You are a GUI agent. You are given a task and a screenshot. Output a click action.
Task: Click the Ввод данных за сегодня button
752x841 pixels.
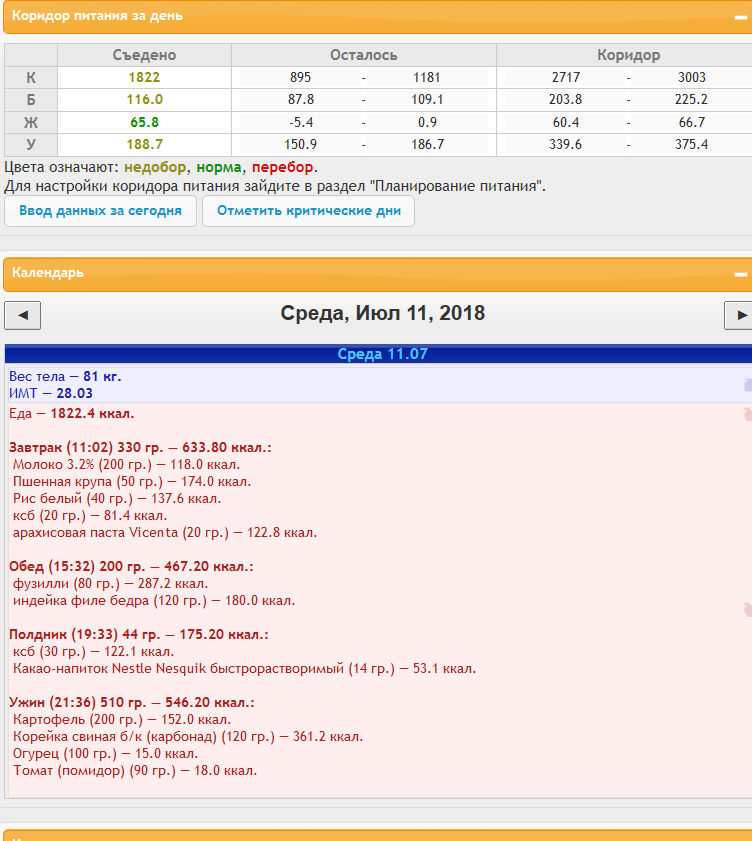pyautogui.click(x=100, y=211)
